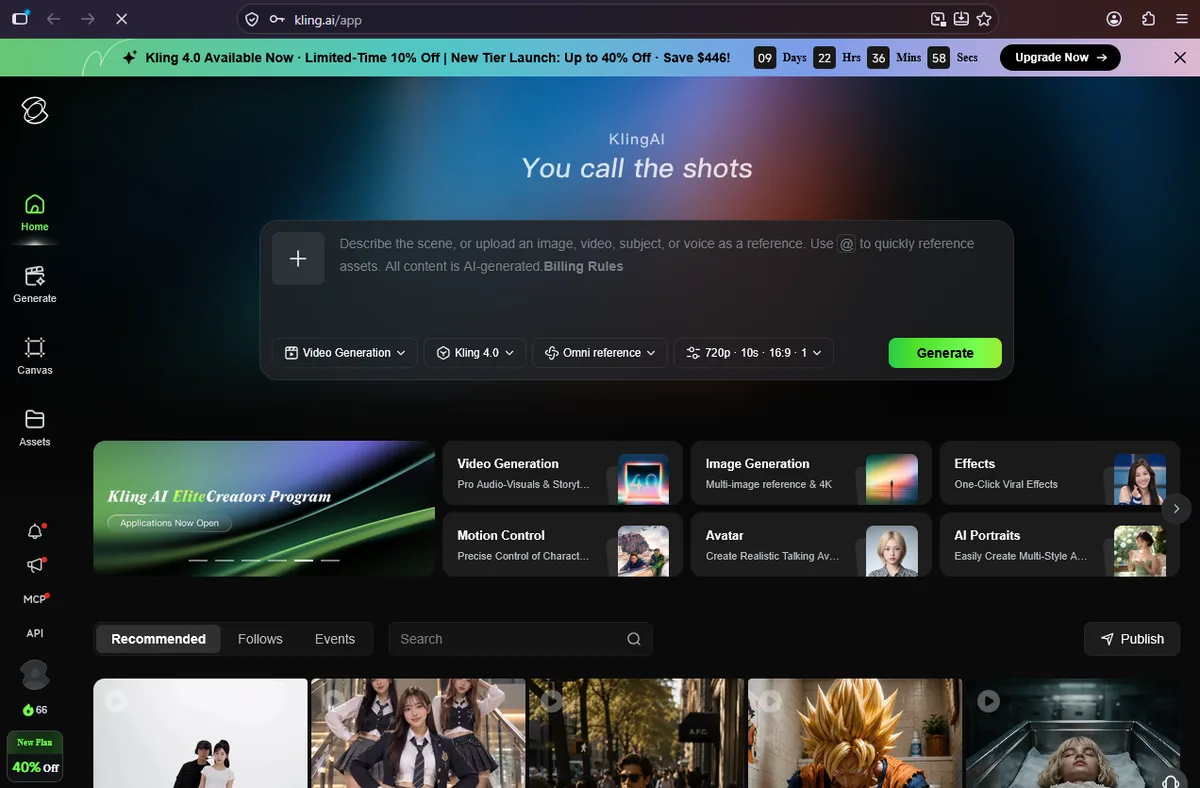Open the user profile avatar

[35, 675]
